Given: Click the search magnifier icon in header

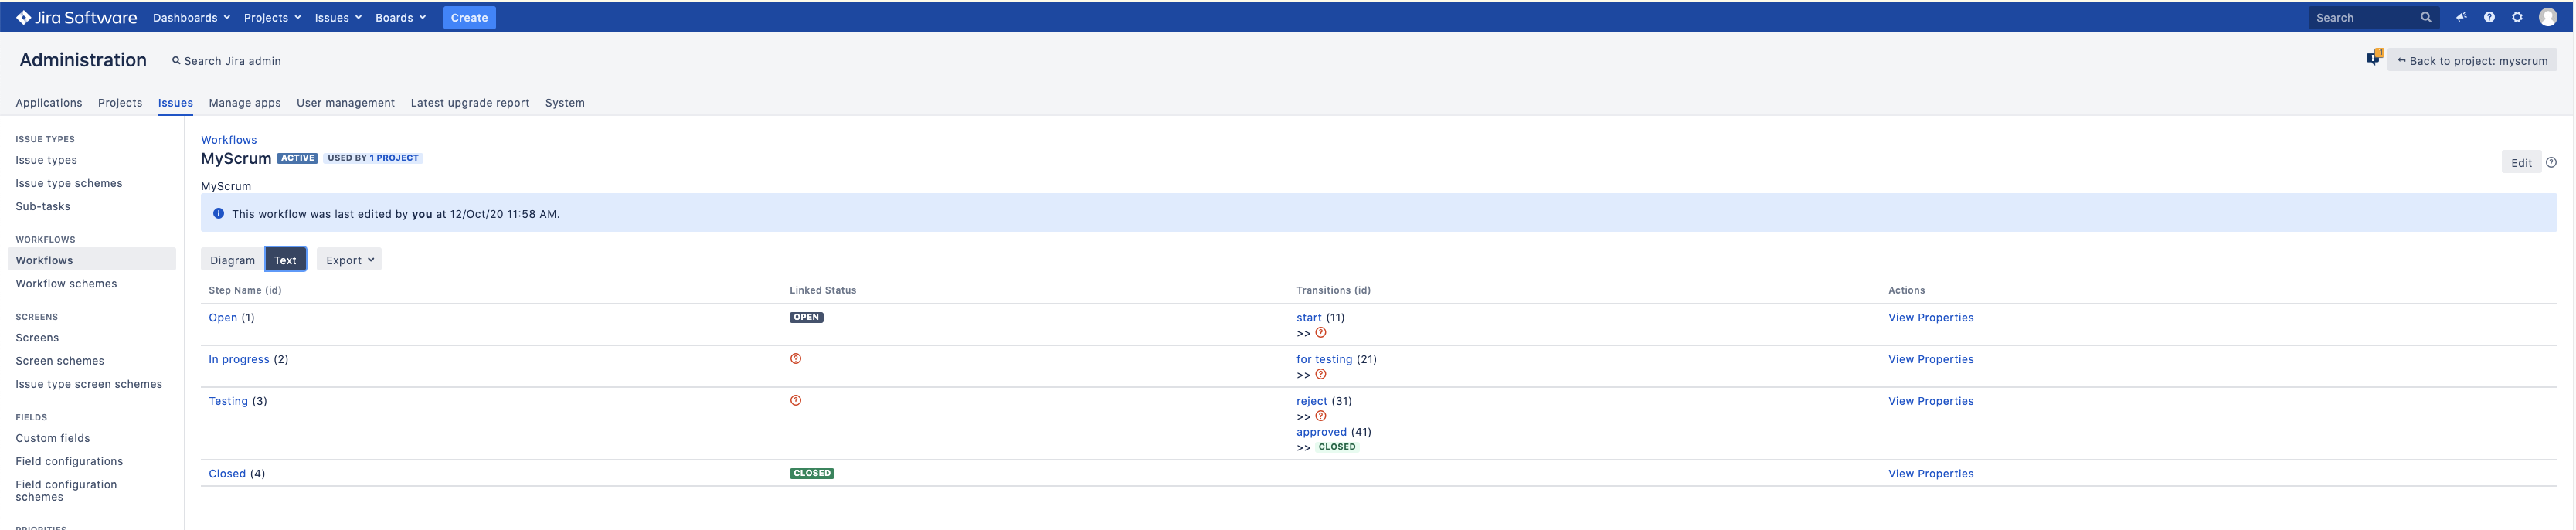Looking at the screenshot, I should click(x=2425, y=17).
